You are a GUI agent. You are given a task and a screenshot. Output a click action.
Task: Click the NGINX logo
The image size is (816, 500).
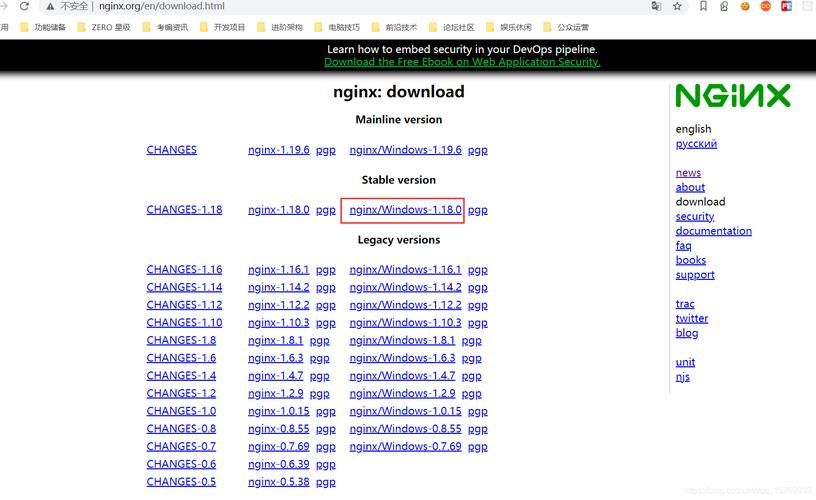tap(732, 96)
